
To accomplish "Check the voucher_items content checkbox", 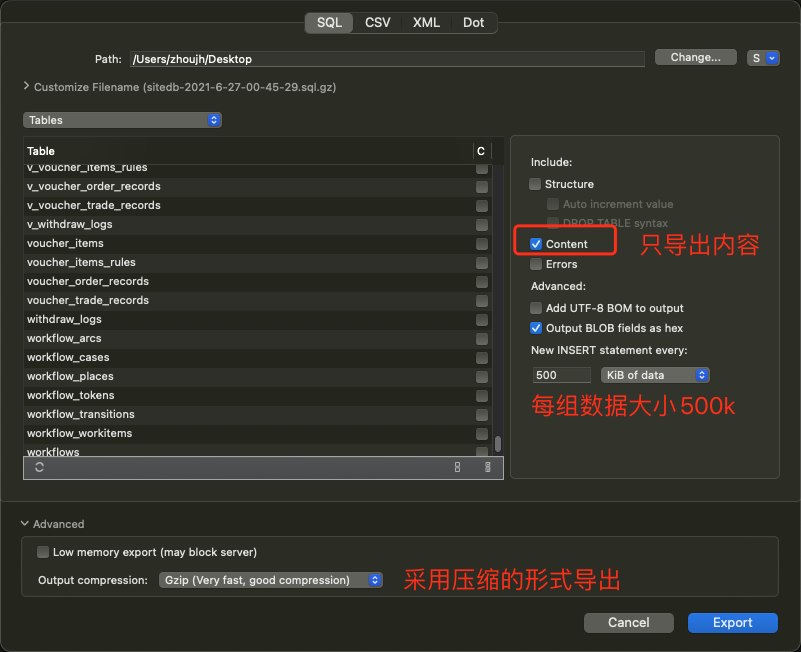I will (x=481, y=244).
